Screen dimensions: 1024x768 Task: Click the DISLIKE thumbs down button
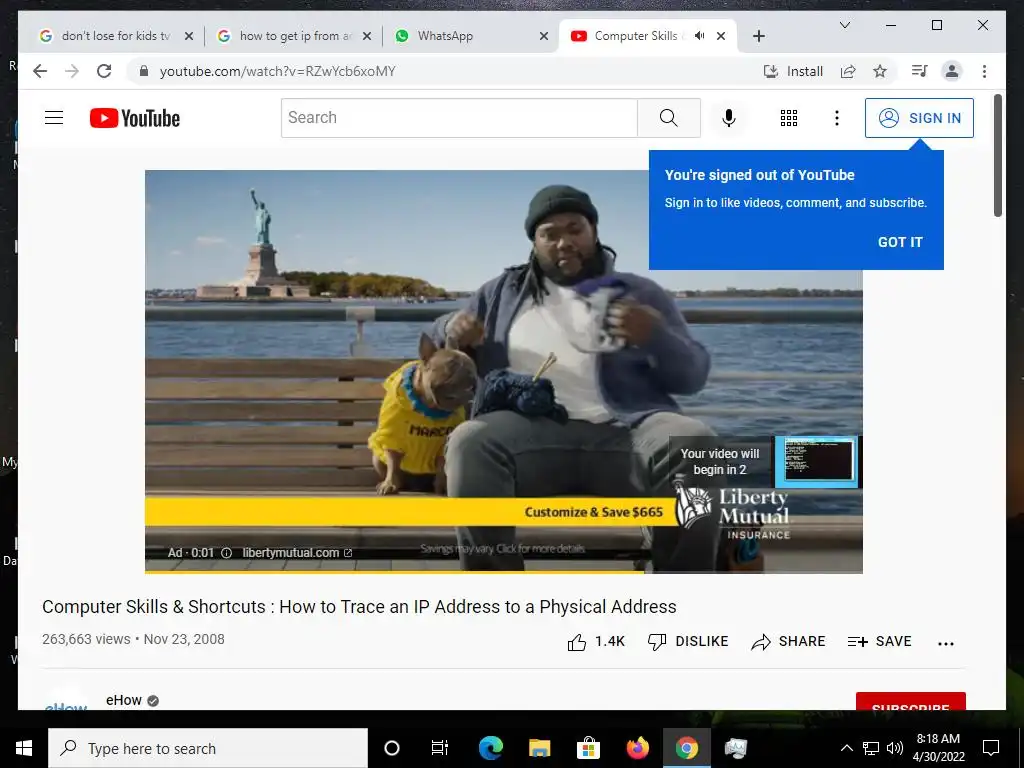click(x=688, y=642)
